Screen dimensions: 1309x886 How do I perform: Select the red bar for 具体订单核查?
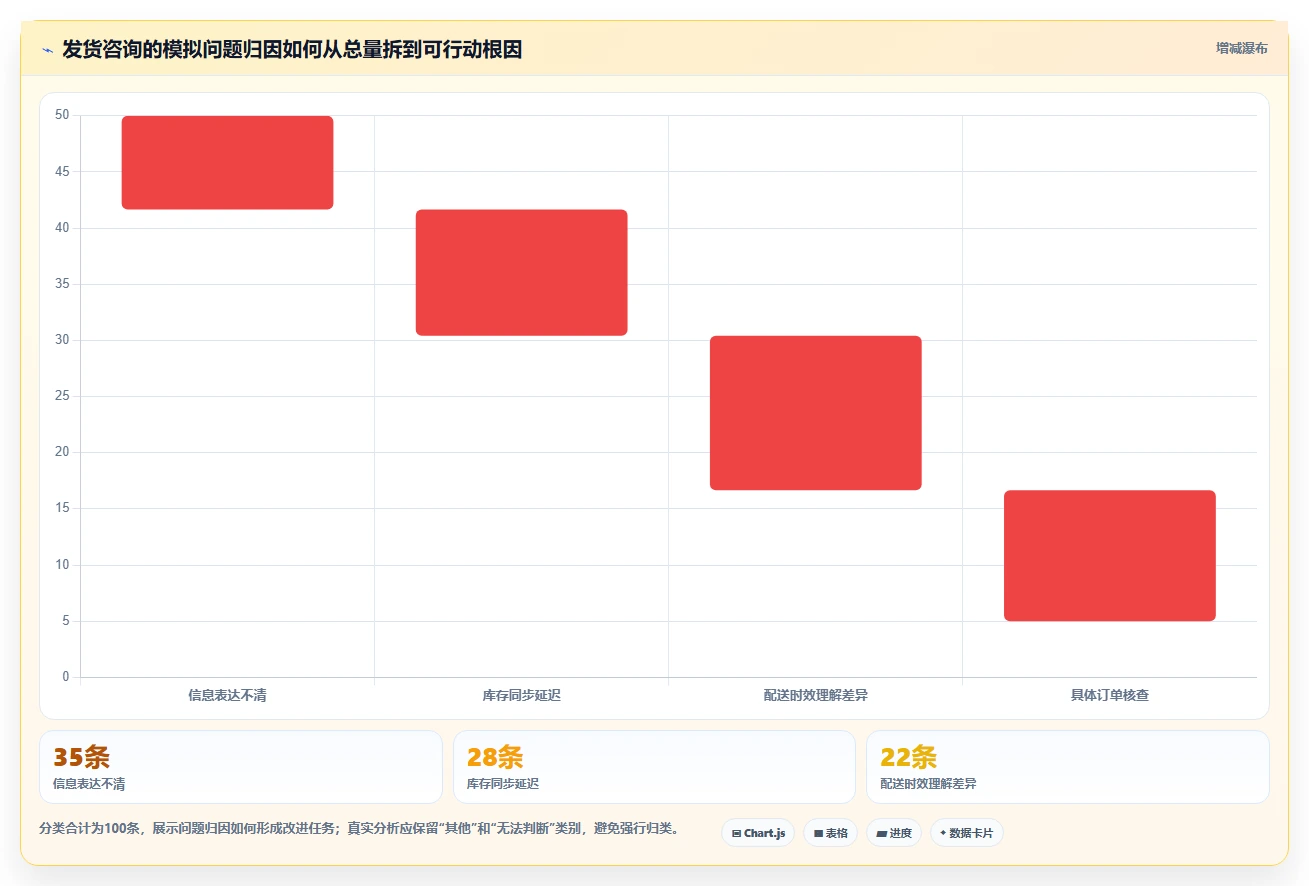click(x=1110, y=556)
